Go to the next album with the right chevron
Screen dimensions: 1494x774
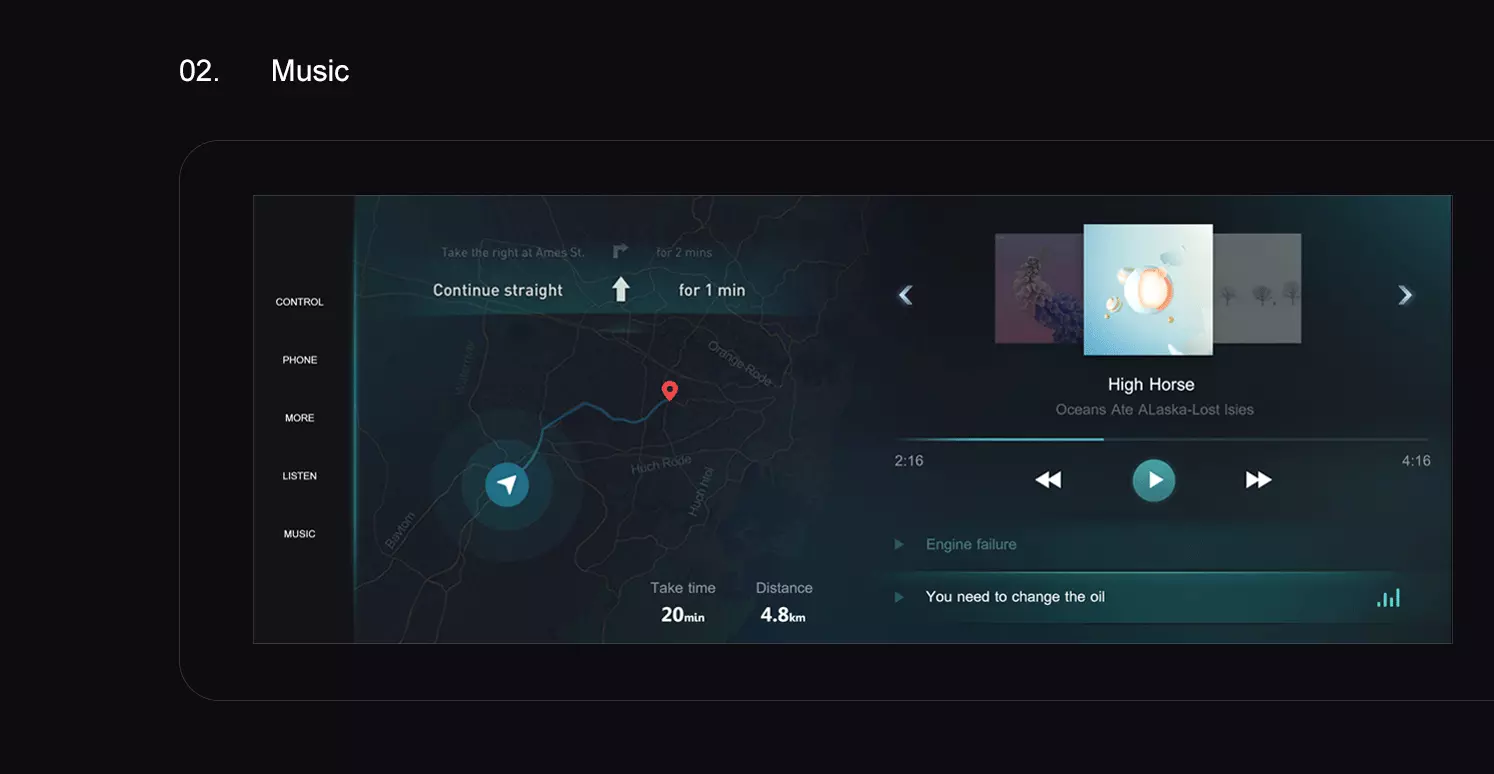(x=1405, y=295)
